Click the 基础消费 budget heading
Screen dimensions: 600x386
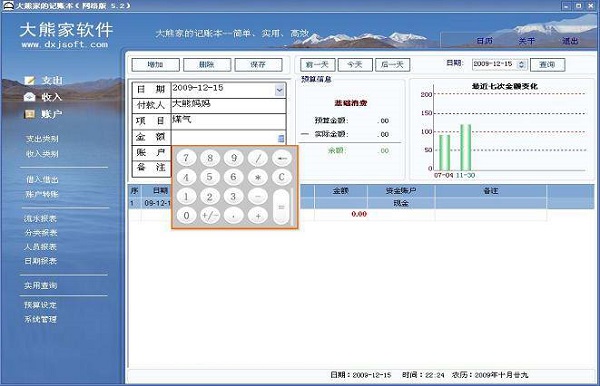[351, 103]
